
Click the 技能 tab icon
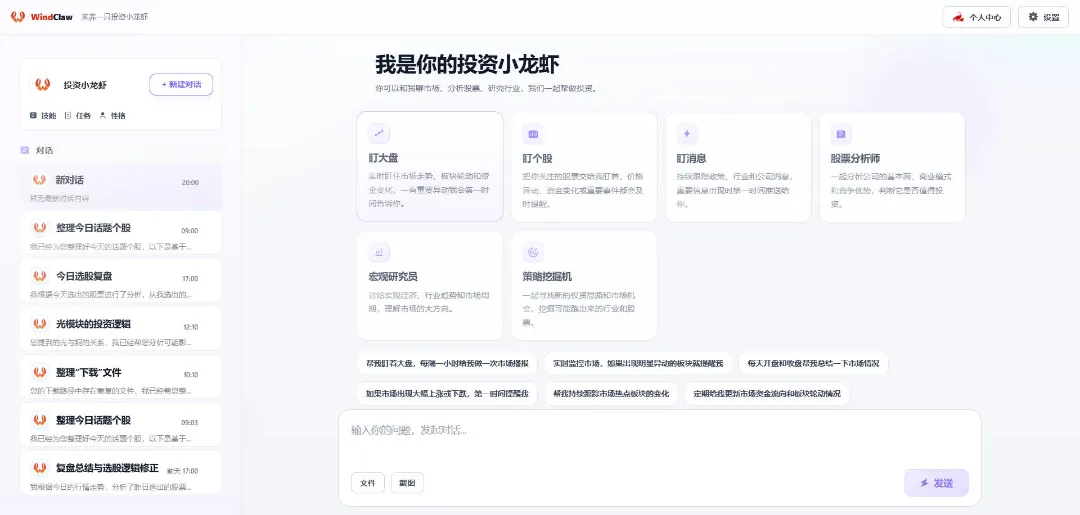point(33,116)
